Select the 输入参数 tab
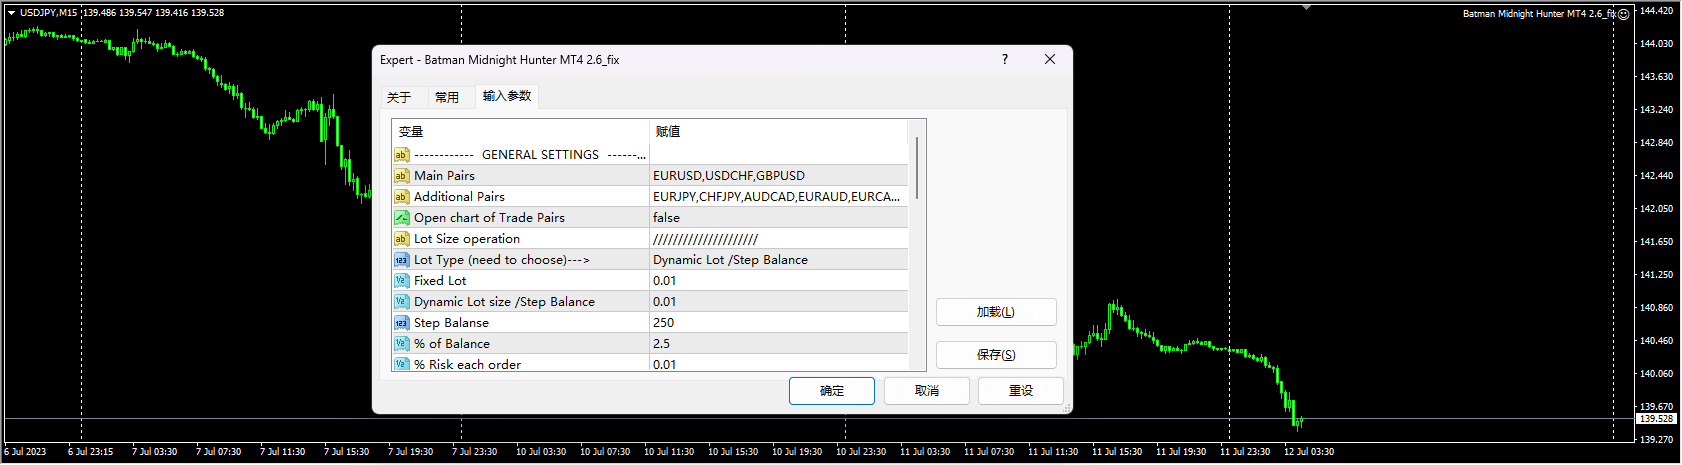 click(507, 96)
